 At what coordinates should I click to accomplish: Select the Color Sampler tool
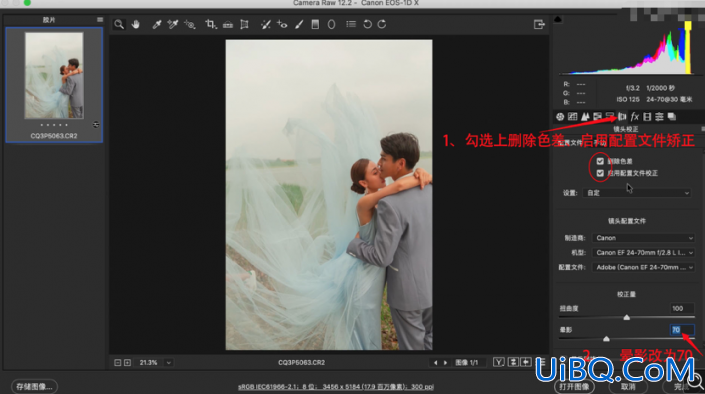[x=173, y=24]
